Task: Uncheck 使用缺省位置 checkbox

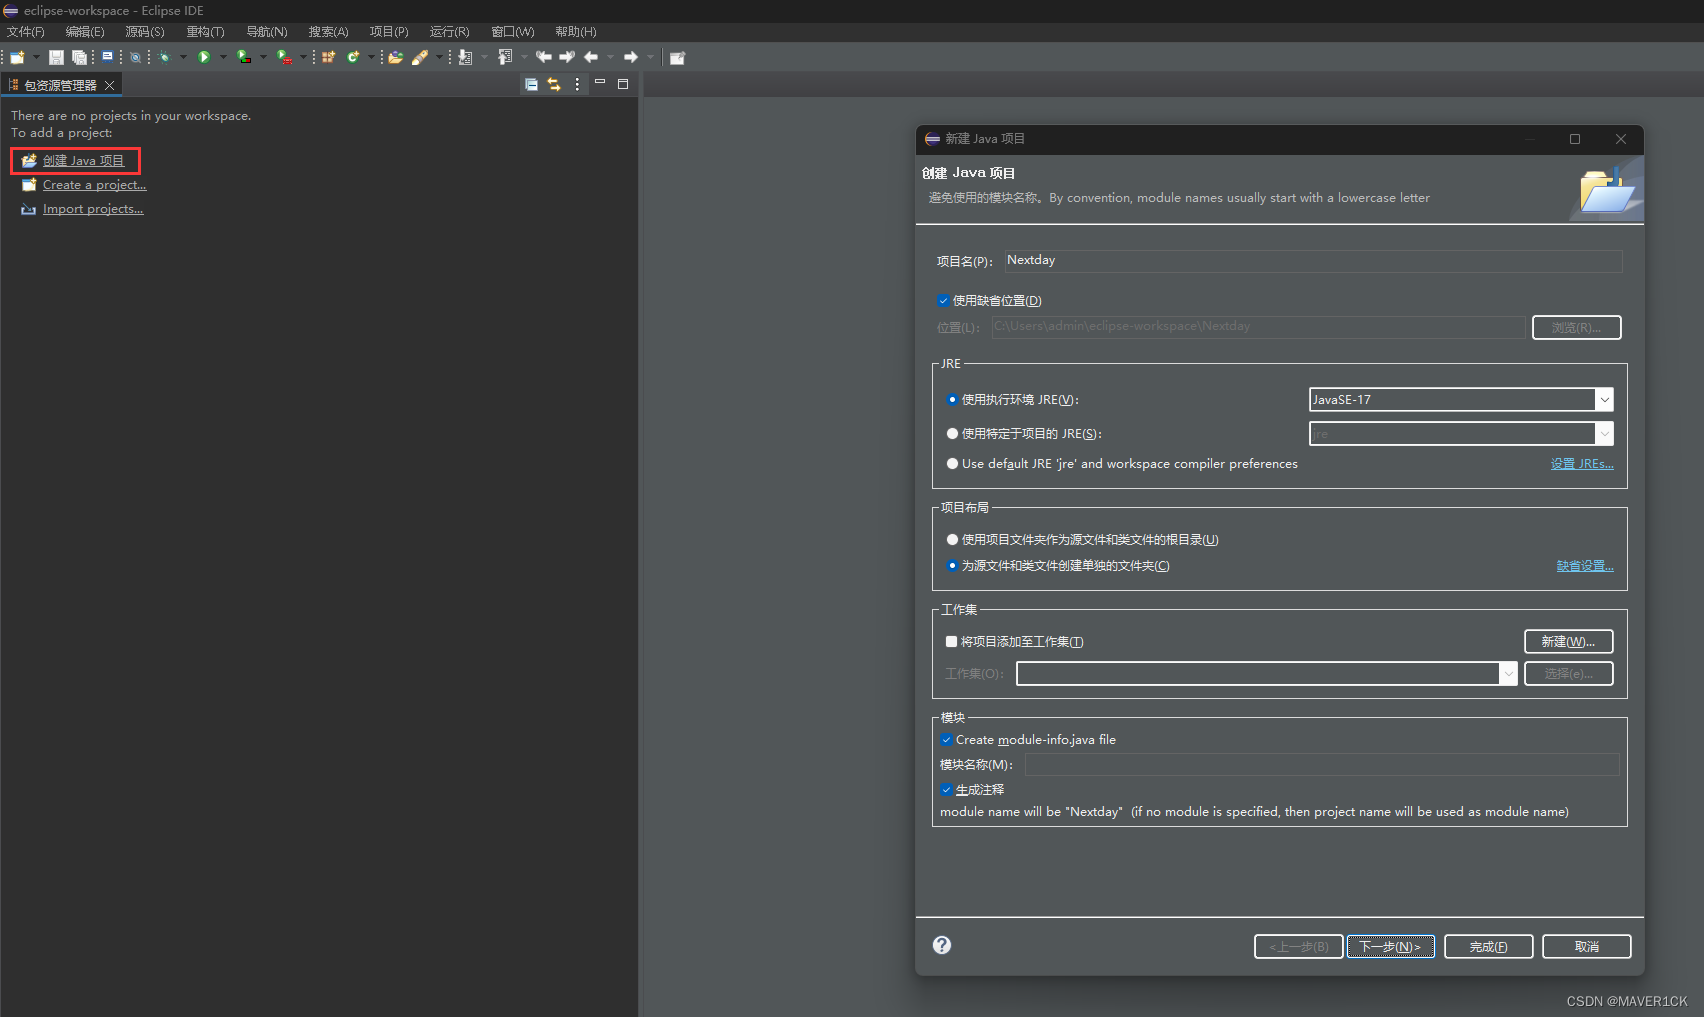Action: [x=943, y=300]
